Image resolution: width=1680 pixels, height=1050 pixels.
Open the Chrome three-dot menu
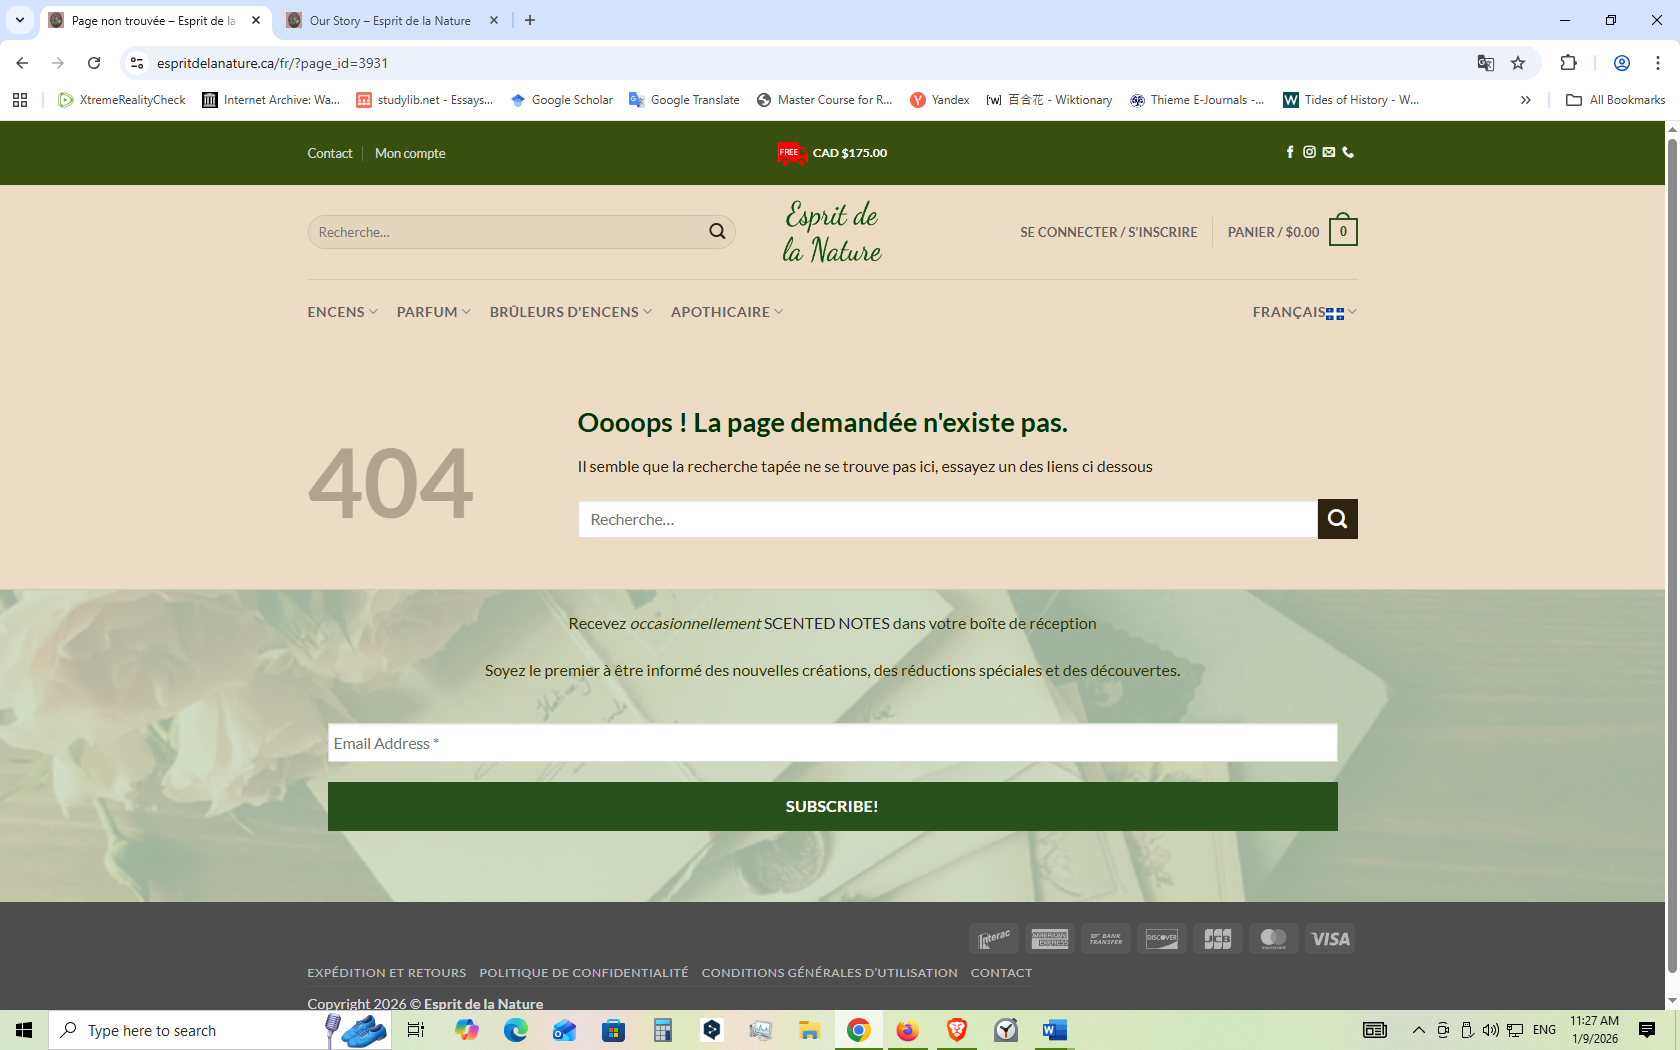click(1658, 63)
